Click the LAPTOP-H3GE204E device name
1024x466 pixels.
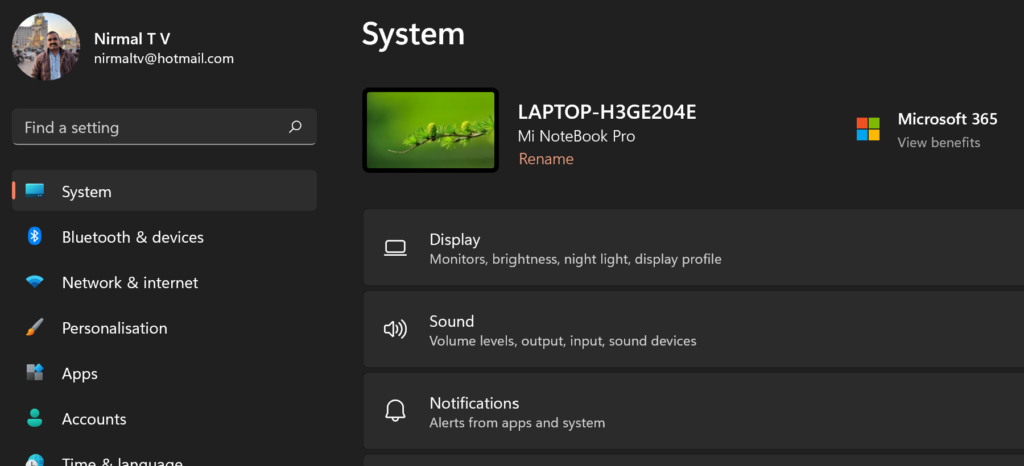tap(607, 112)
